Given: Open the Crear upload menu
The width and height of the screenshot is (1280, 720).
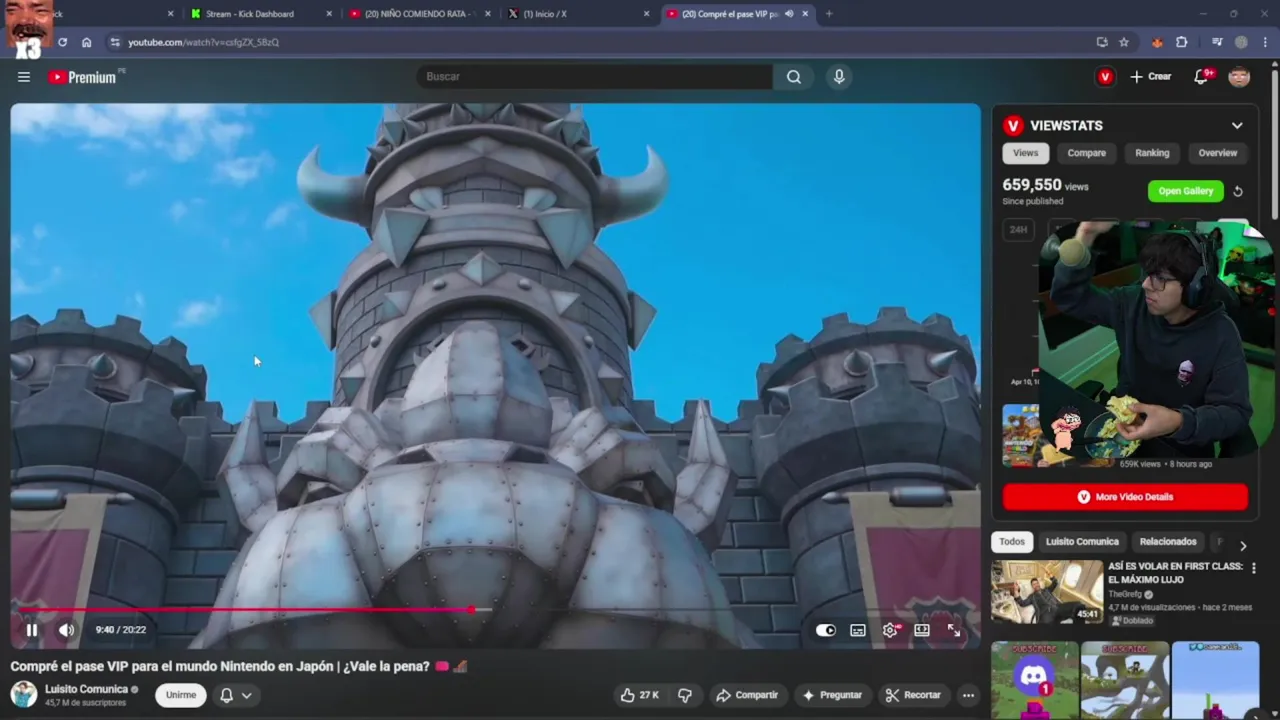Looking at the screenshot, I should click(1151, 77).
